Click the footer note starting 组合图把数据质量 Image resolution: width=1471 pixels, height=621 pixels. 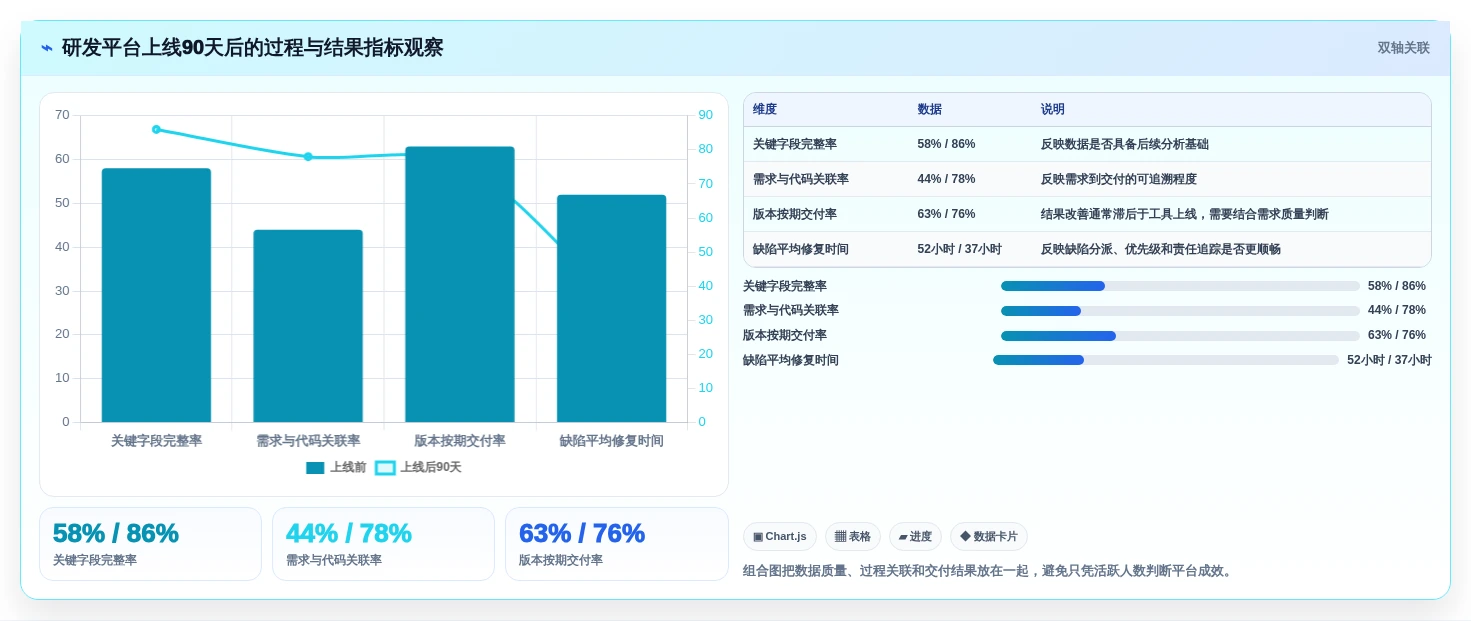[990, 571]
